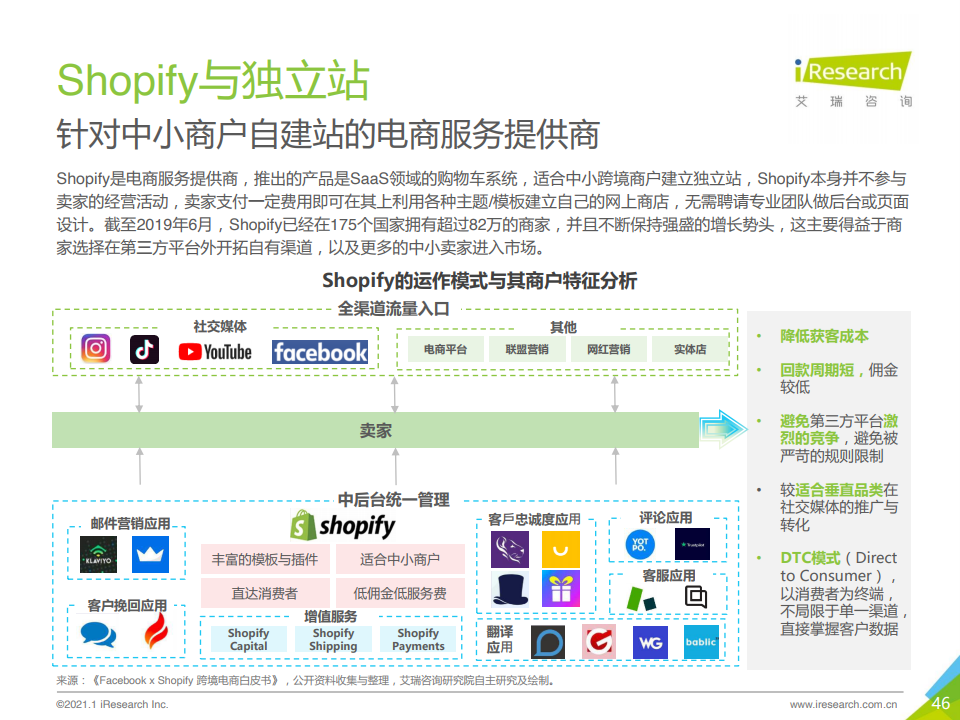Click the purple lion loyalty app icon

509,550
